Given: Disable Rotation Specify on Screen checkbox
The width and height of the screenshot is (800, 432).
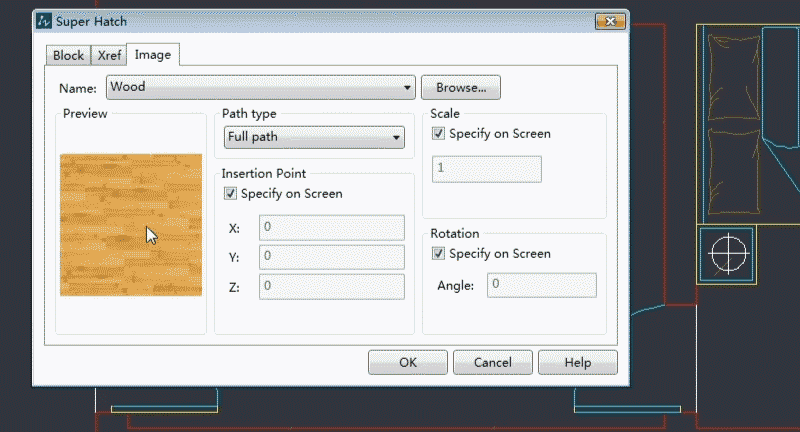Looking at the screenshot, I should tap(439, 254).
